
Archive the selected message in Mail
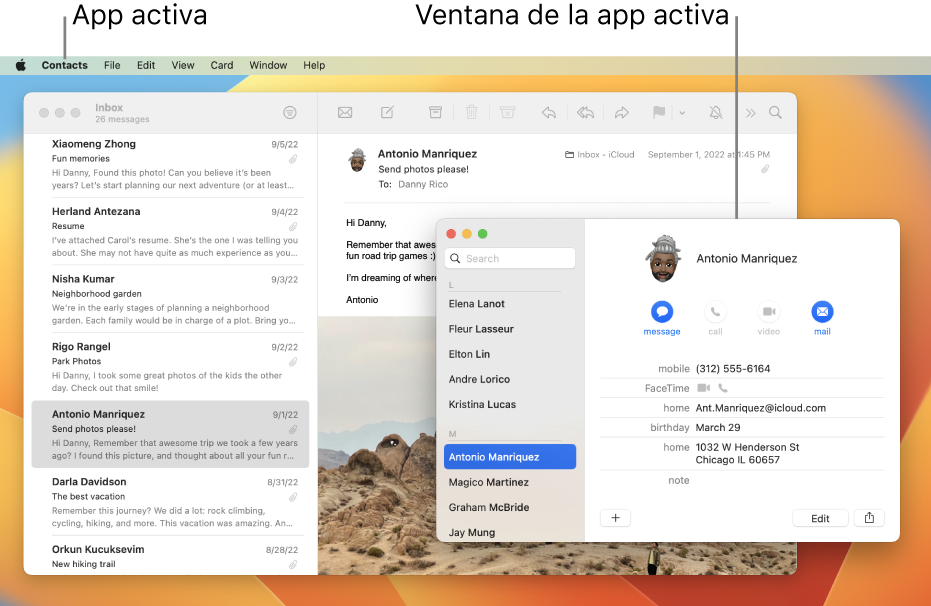click(435, 112)
